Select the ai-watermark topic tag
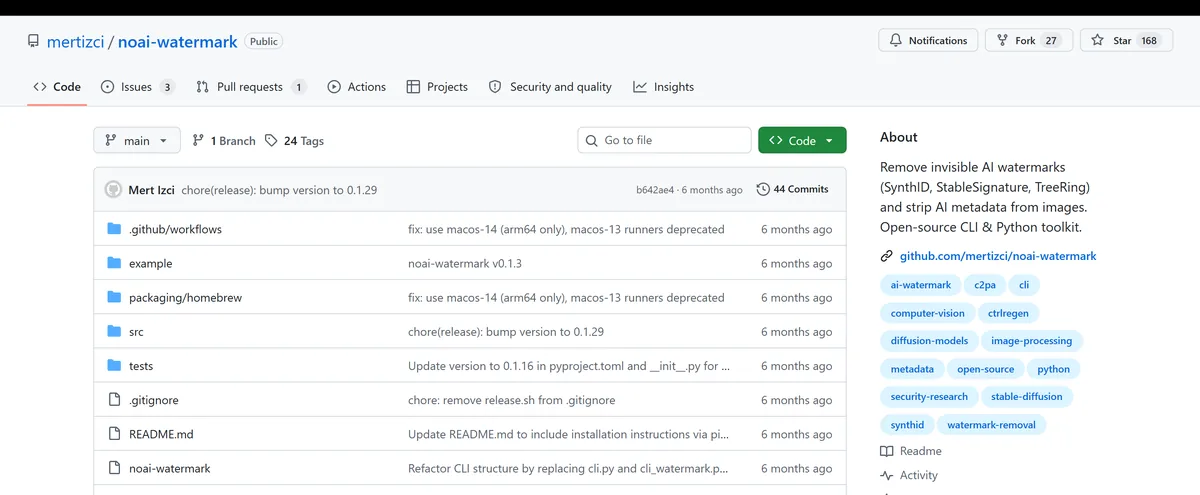The width and height of the screenshot is (1200, 495). [x=921, y=285]
